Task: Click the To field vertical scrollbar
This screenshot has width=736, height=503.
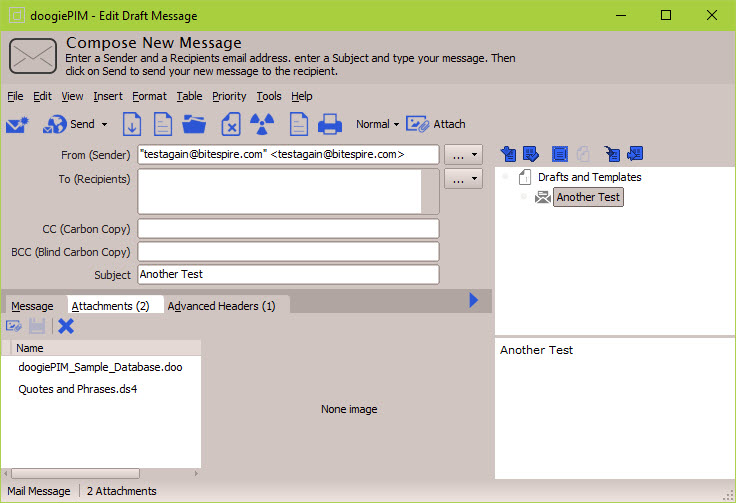Action: click(429, 191)
